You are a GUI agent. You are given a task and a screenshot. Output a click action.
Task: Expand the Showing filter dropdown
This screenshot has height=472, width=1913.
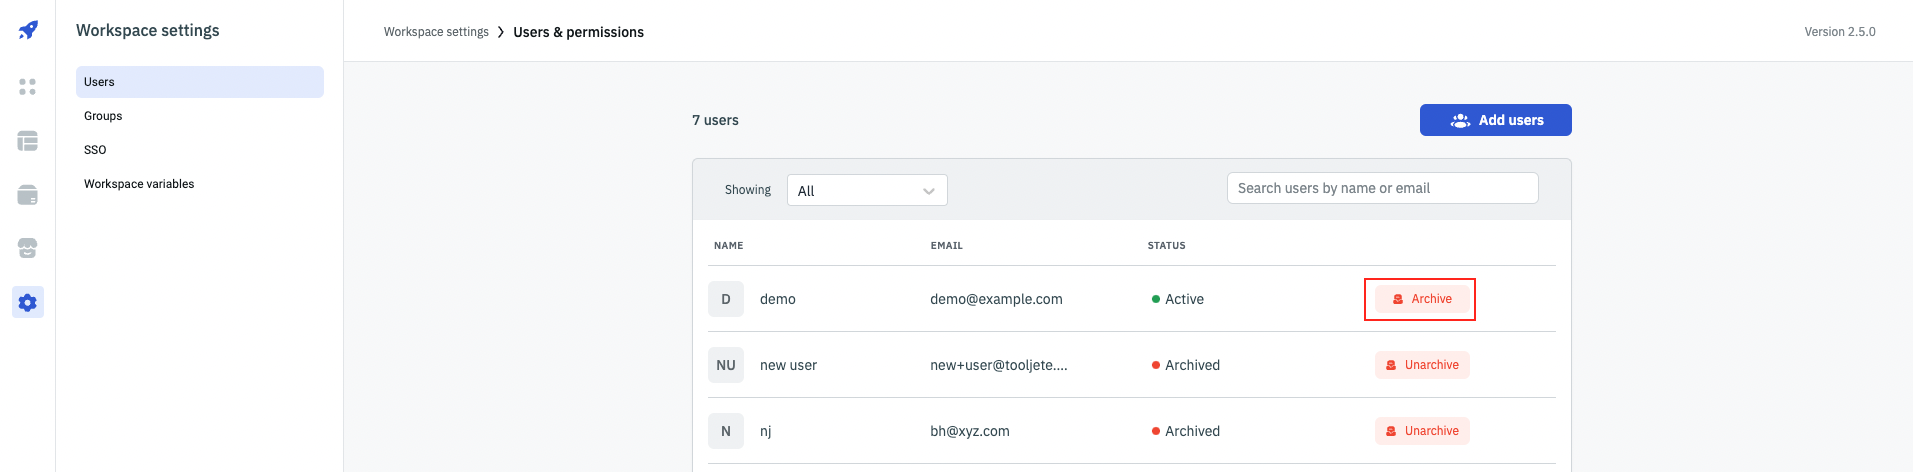pos(866,190)
